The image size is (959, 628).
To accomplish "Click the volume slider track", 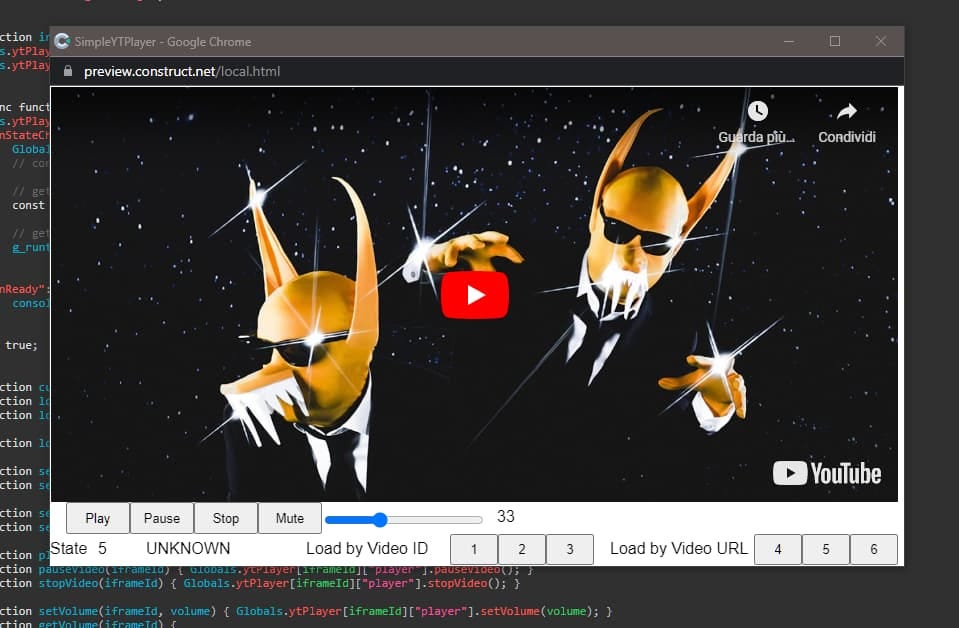I will point(403,519).
